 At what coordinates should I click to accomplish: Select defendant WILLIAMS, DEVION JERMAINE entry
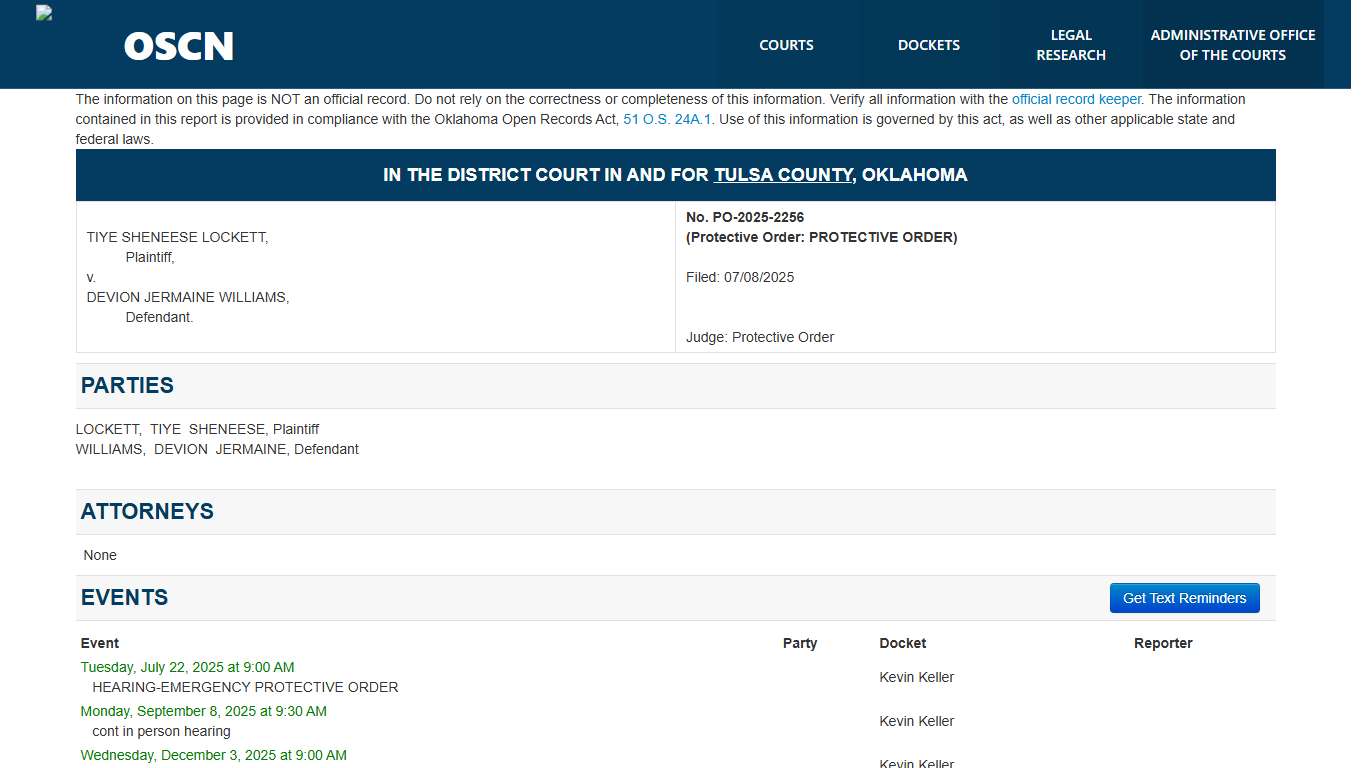click(x=217, y=449)
